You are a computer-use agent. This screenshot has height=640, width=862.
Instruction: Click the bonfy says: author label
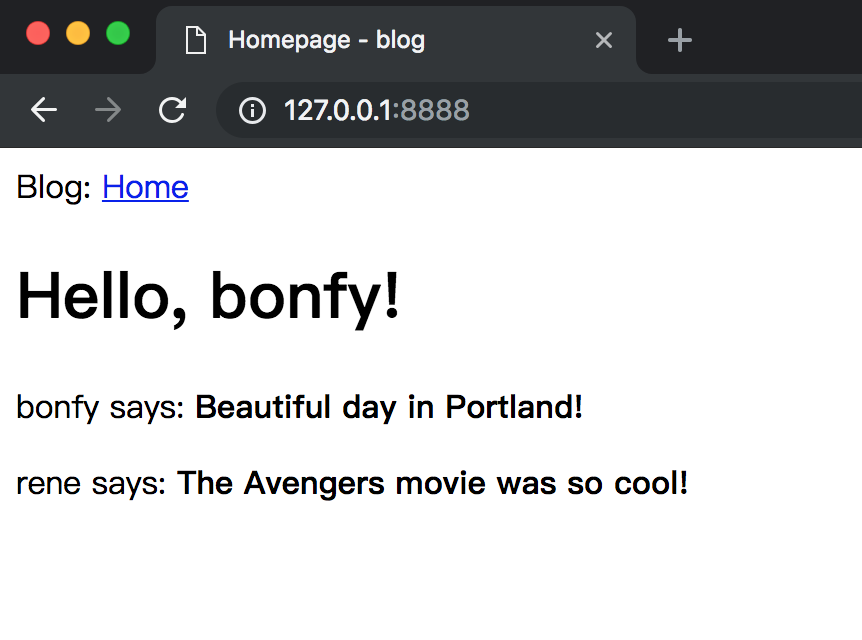click(100, 408)
